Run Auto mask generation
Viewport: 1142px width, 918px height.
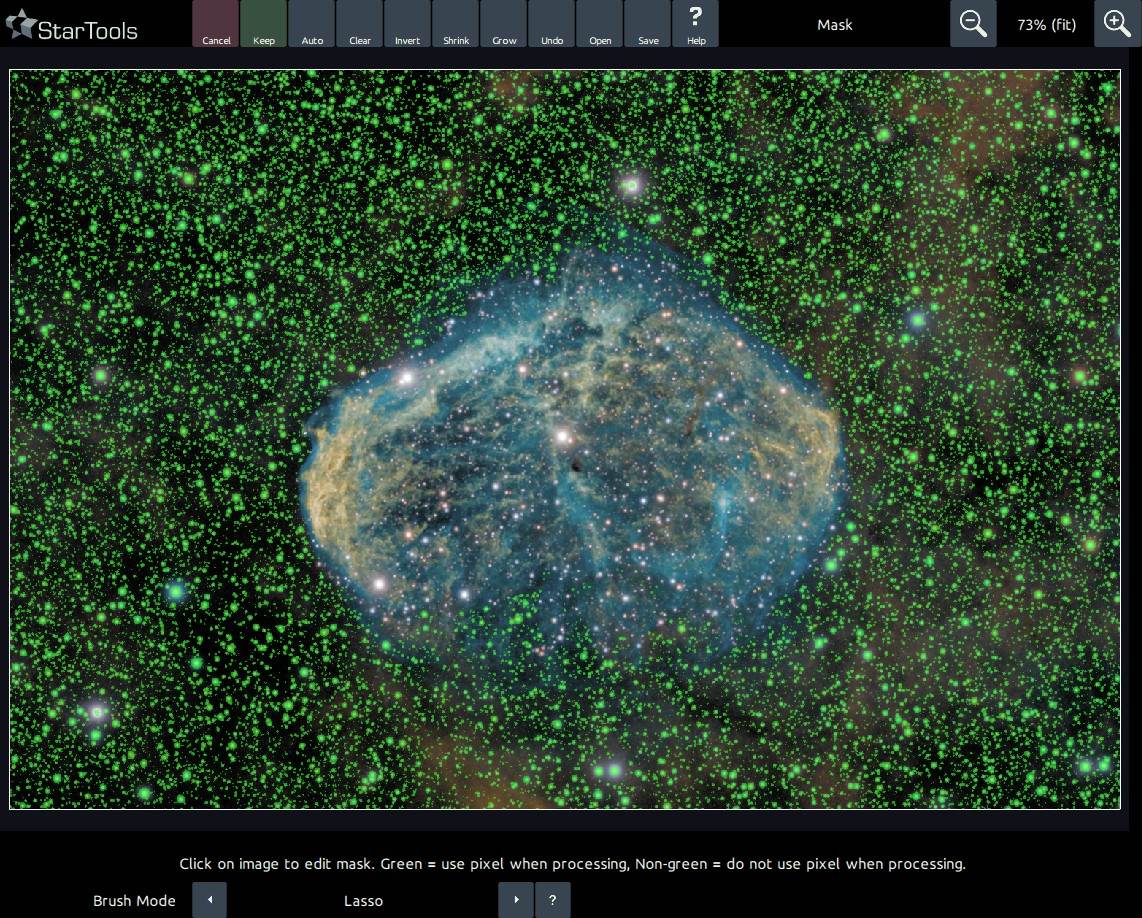[x=312, y=24]
